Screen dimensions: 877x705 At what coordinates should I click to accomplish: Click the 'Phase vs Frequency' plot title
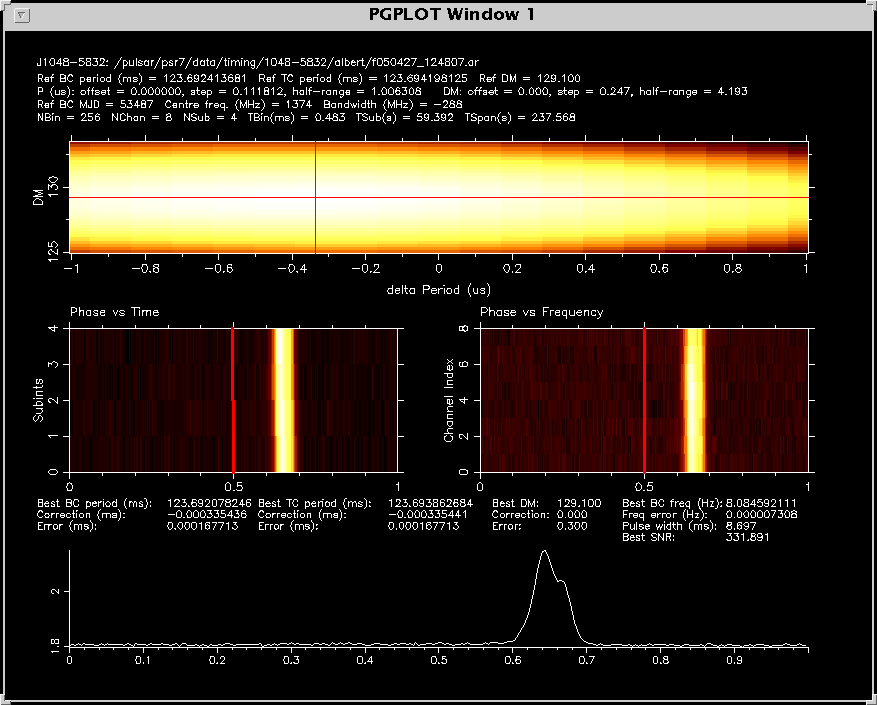pyautogui.click(x=541, y=312)
